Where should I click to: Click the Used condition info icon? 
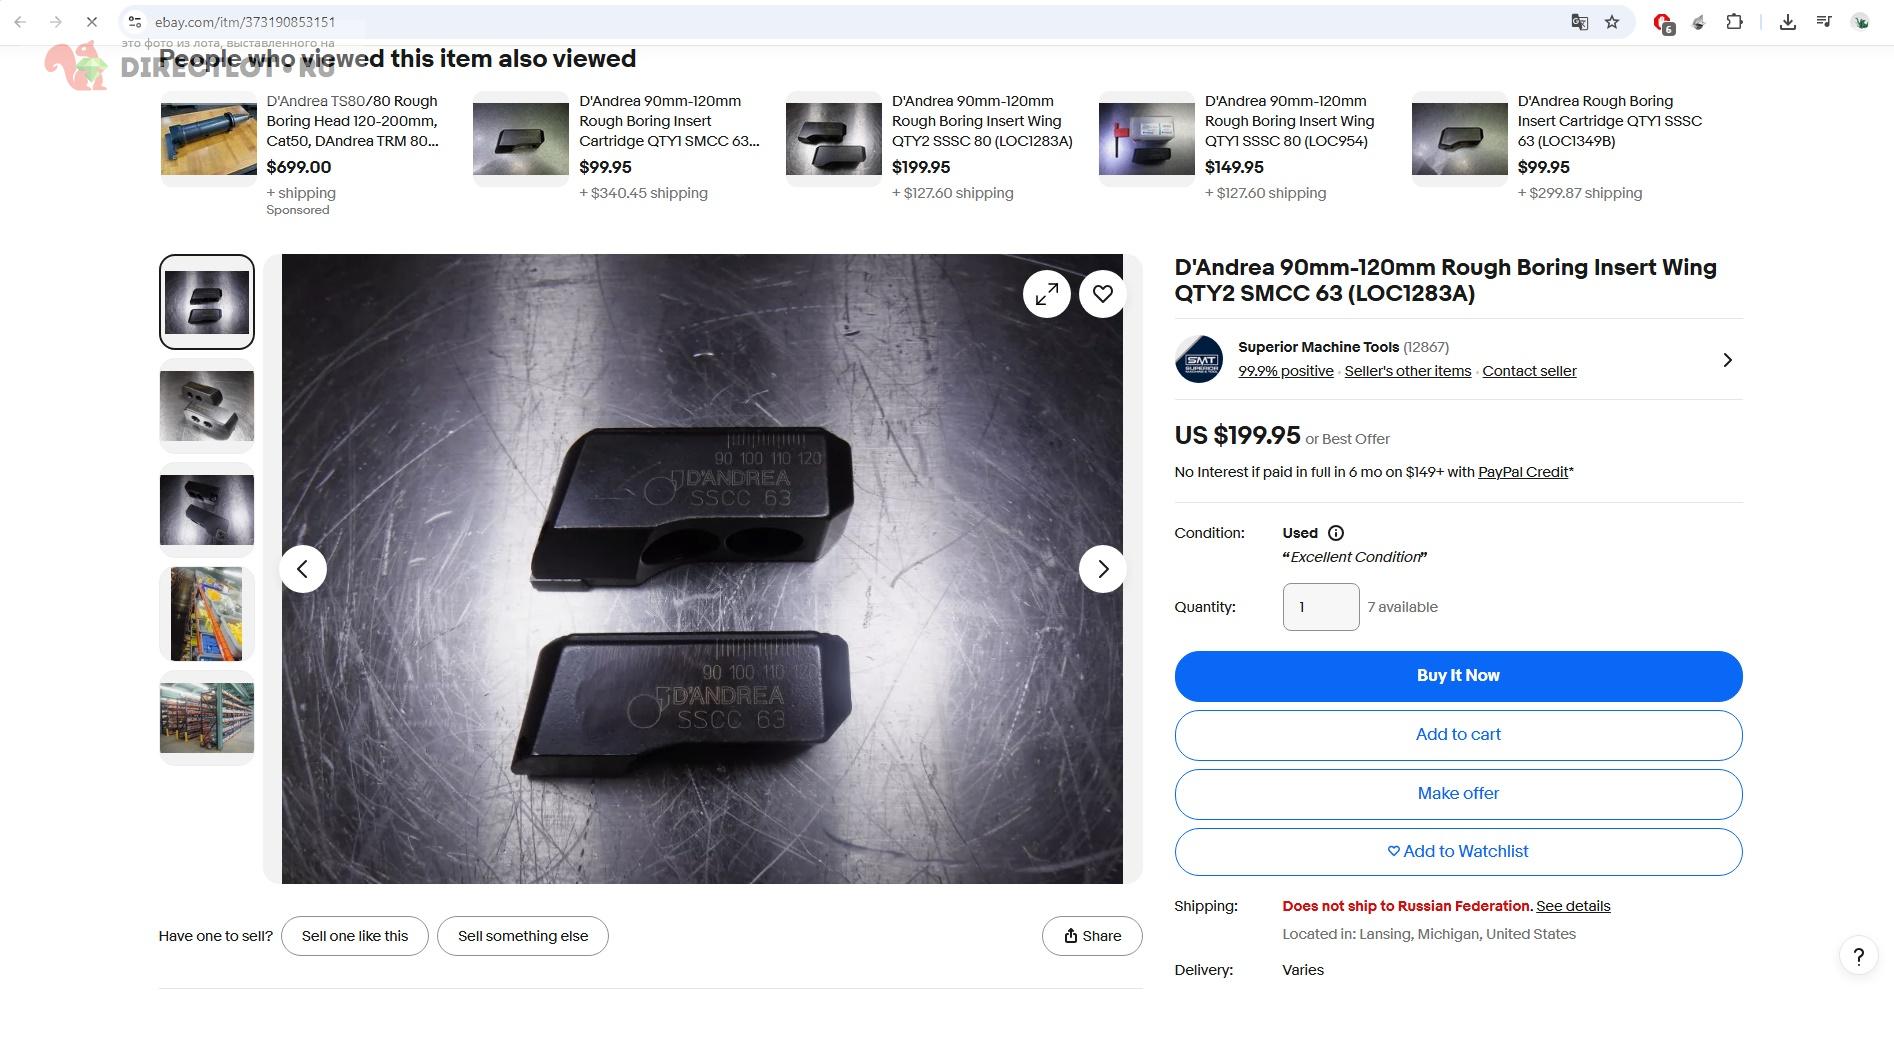(1336, 533)
